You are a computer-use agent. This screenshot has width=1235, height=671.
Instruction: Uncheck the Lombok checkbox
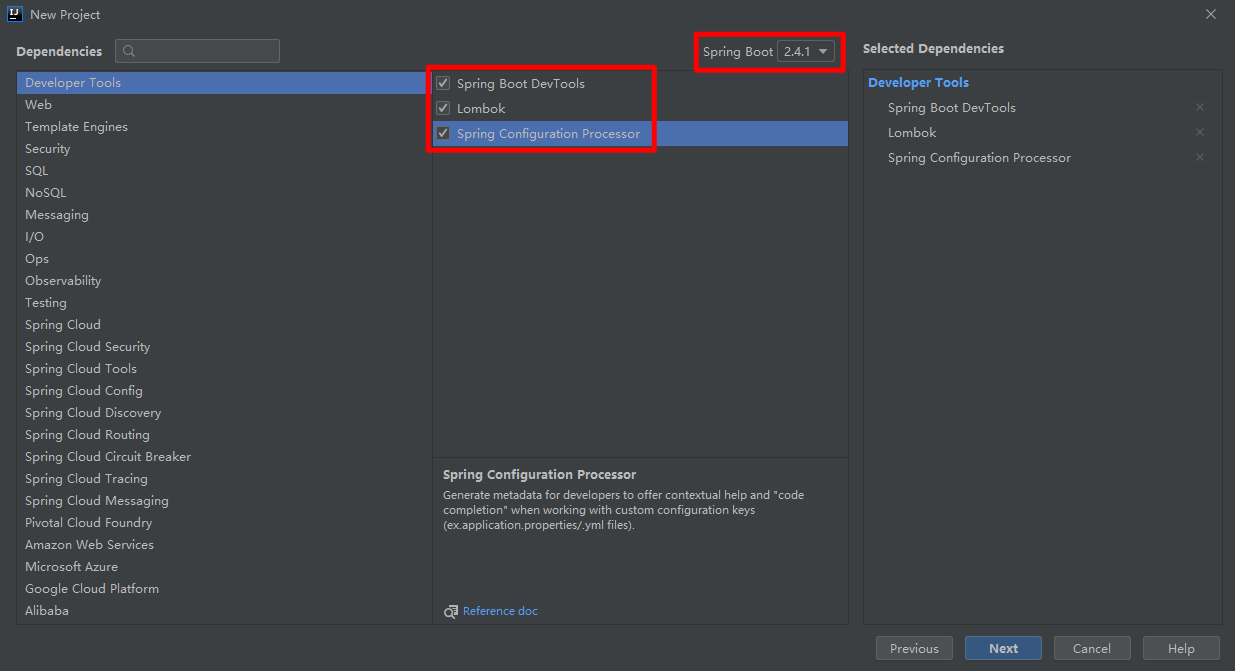443,109
